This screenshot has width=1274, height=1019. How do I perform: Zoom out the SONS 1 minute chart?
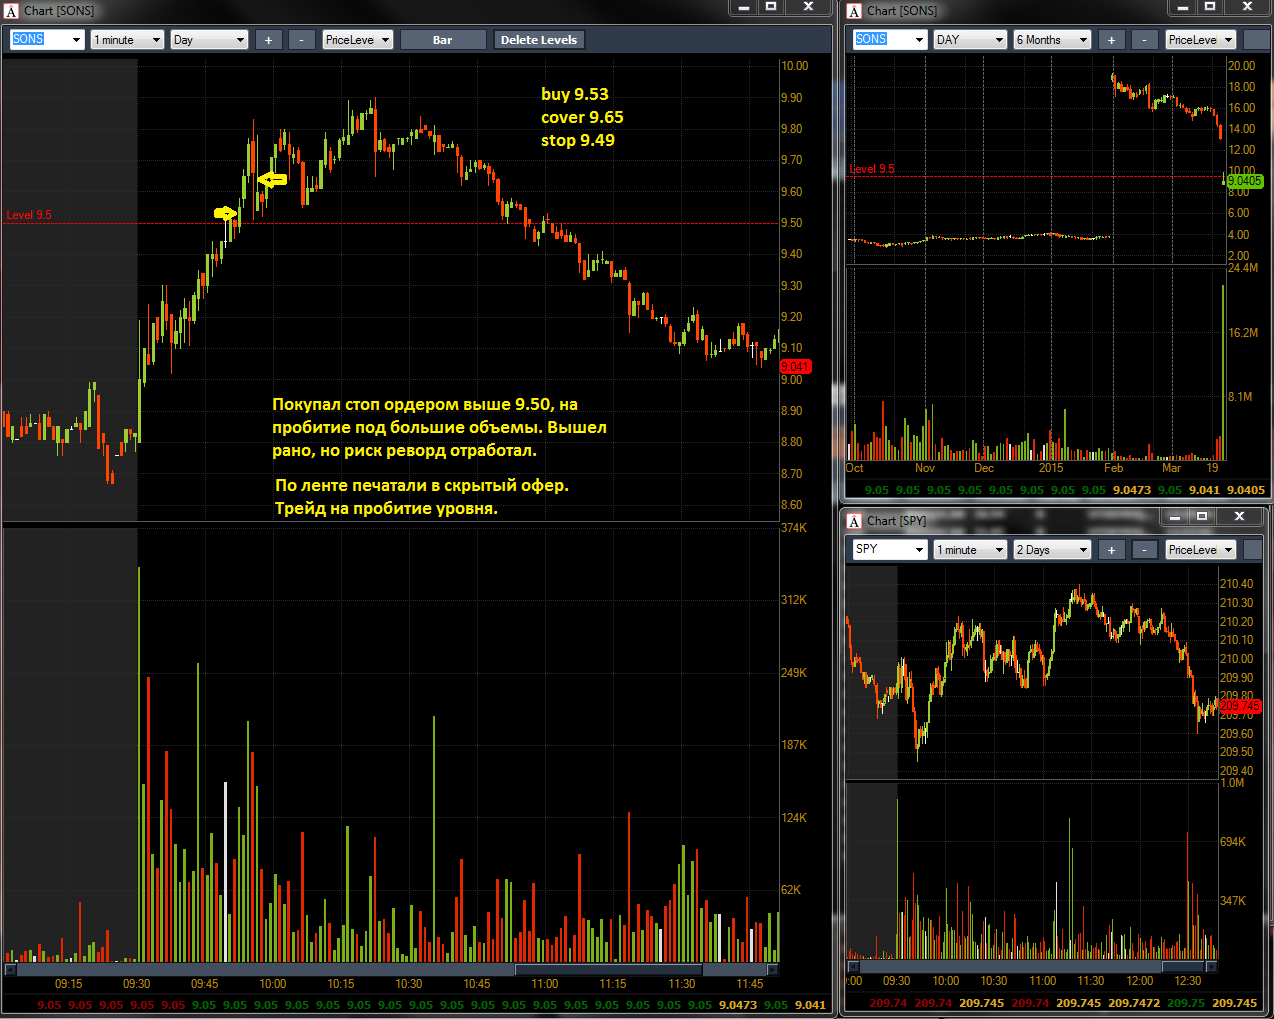(x=301, y=40)
